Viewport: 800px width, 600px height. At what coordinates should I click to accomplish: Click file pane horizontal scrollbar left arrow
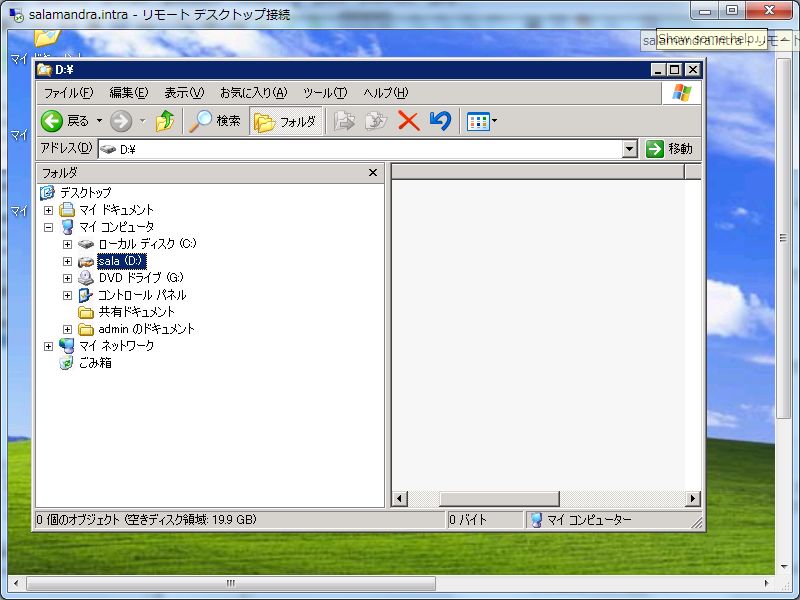(400, 498)
